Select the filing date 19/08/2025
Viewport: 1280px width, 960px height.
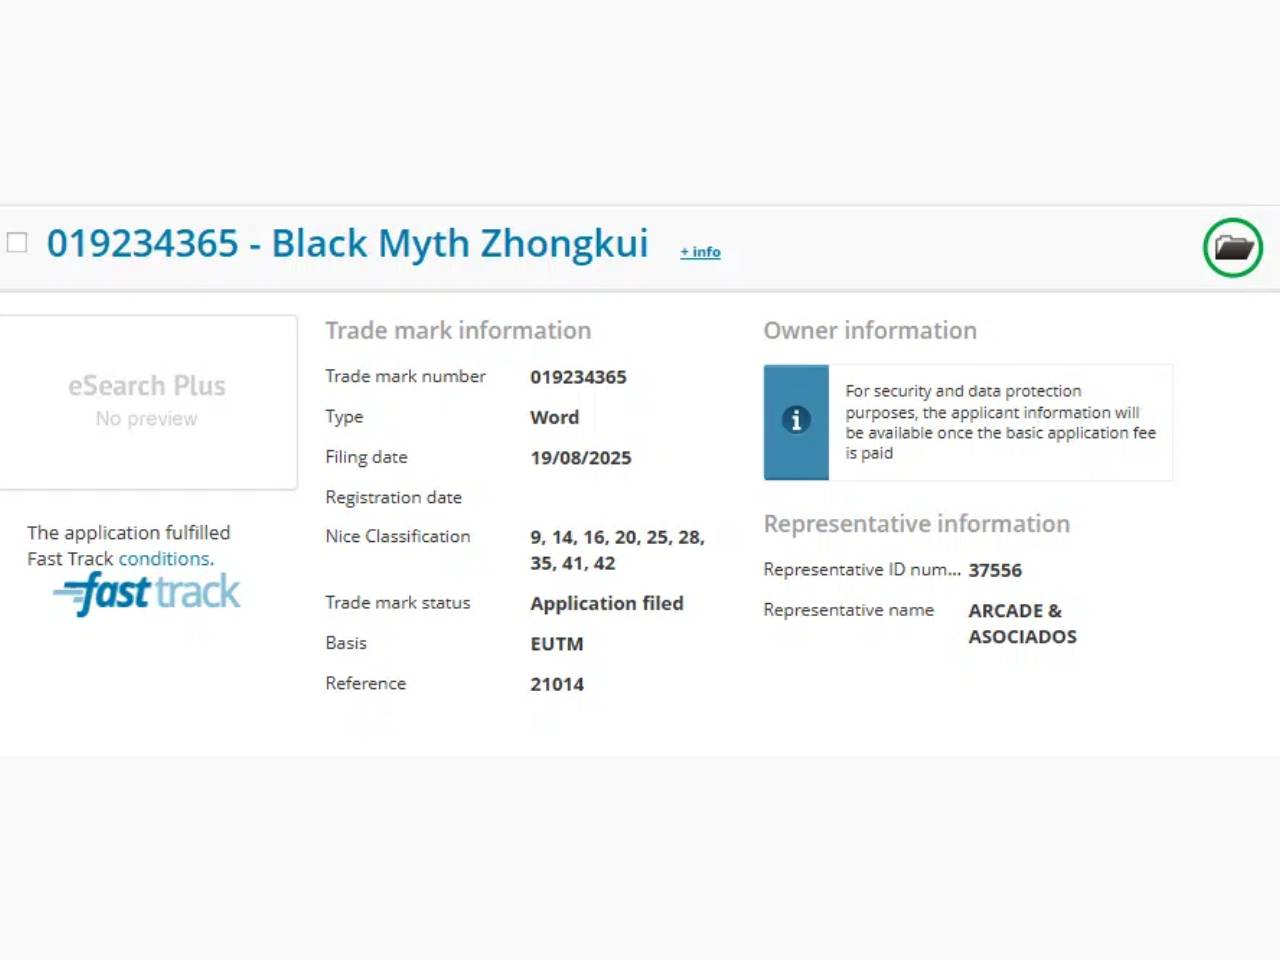point(581,458)
